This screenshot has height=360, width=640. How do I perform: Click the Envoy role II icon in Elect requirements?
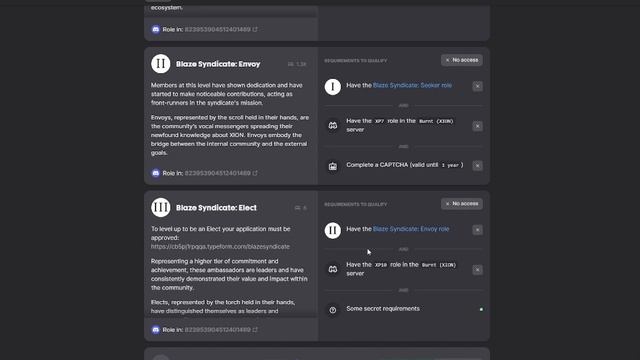tap(333, 230)
